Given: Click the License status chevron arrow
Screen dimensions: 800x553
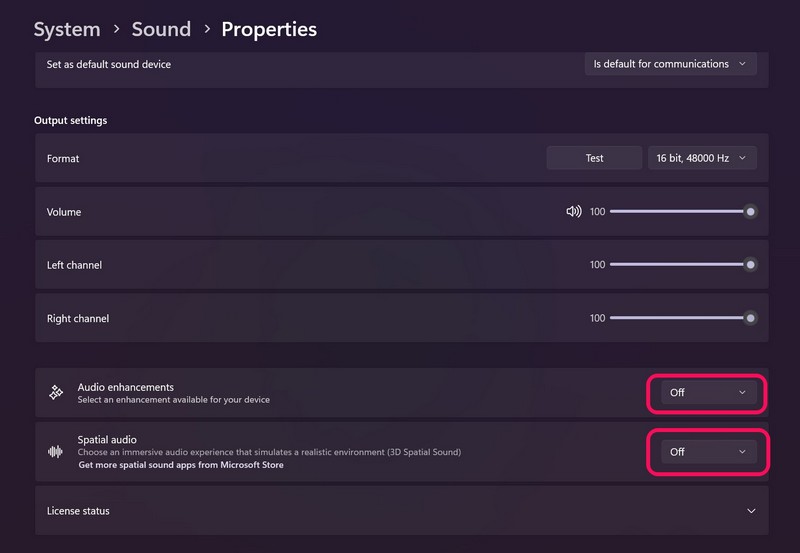Looking at the screenshot, I should point(751,511).
